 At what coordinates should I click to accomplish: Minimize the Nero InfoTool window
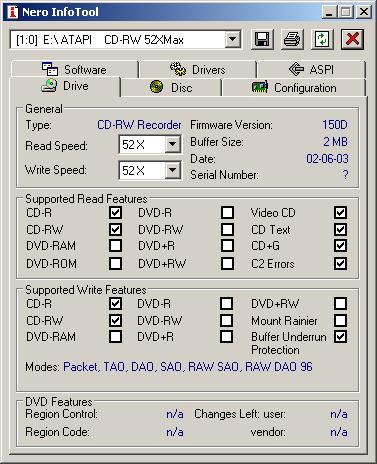[329, 12]
